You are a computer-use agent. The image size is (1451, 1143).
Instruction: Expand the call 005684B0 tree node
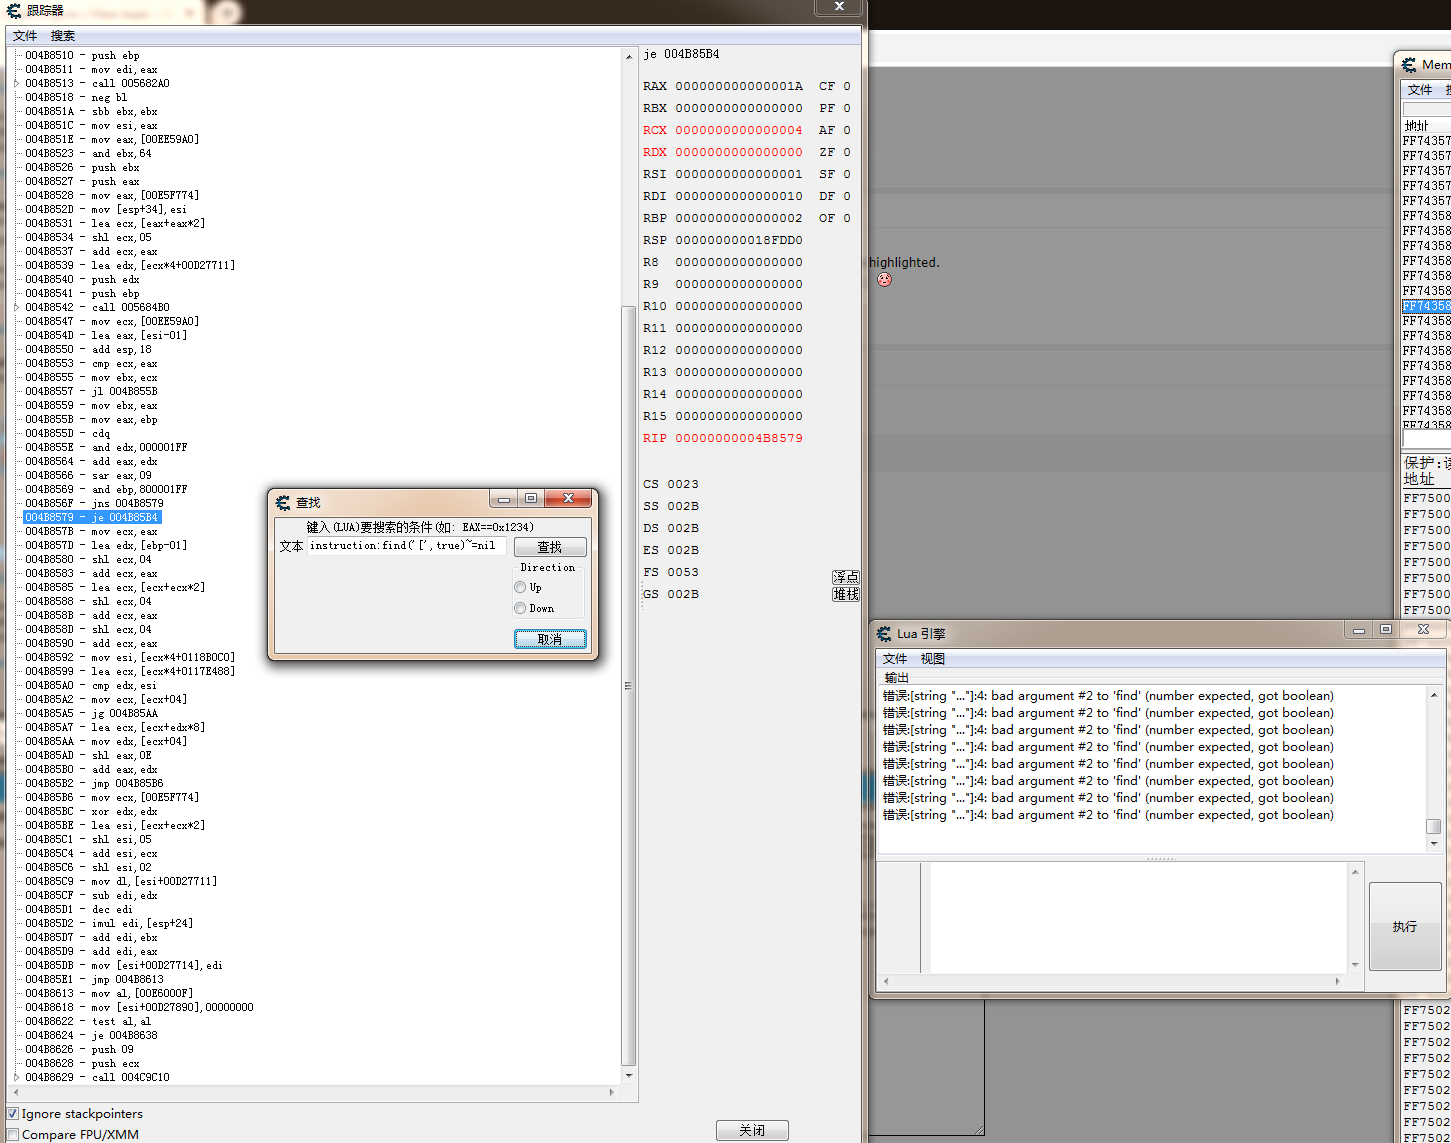pos(16,308)
